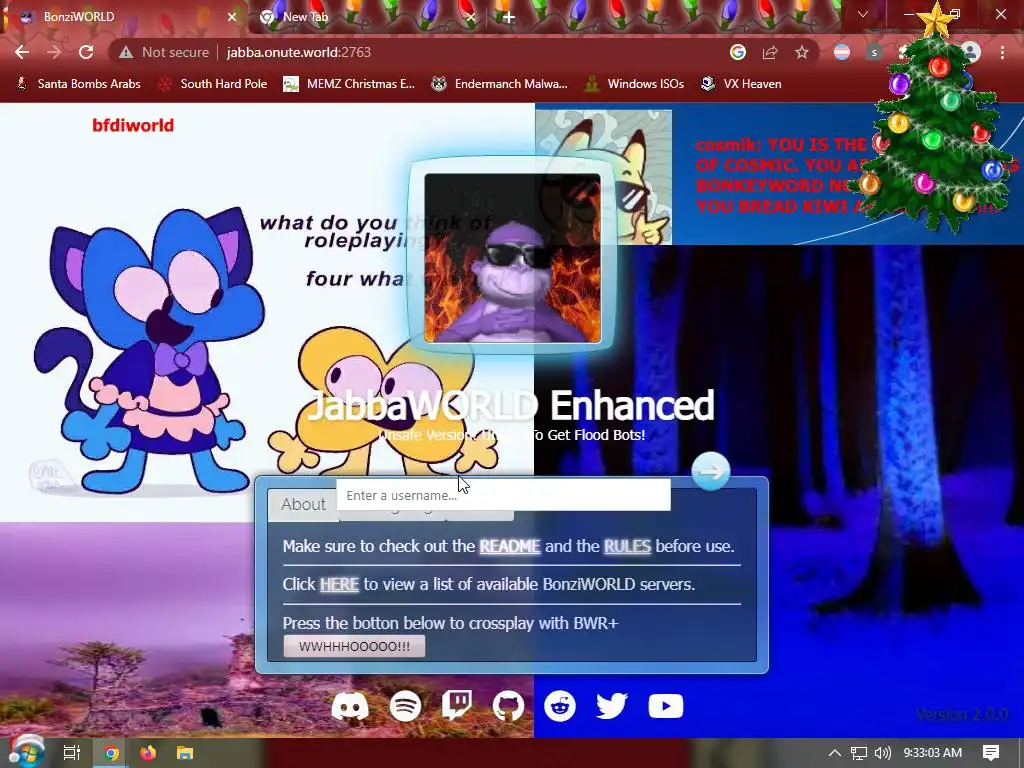Image resolution: width=1024 pixels, height=768 pixels.
Task: Open the Twitch social icon
Action: [456, 706]
